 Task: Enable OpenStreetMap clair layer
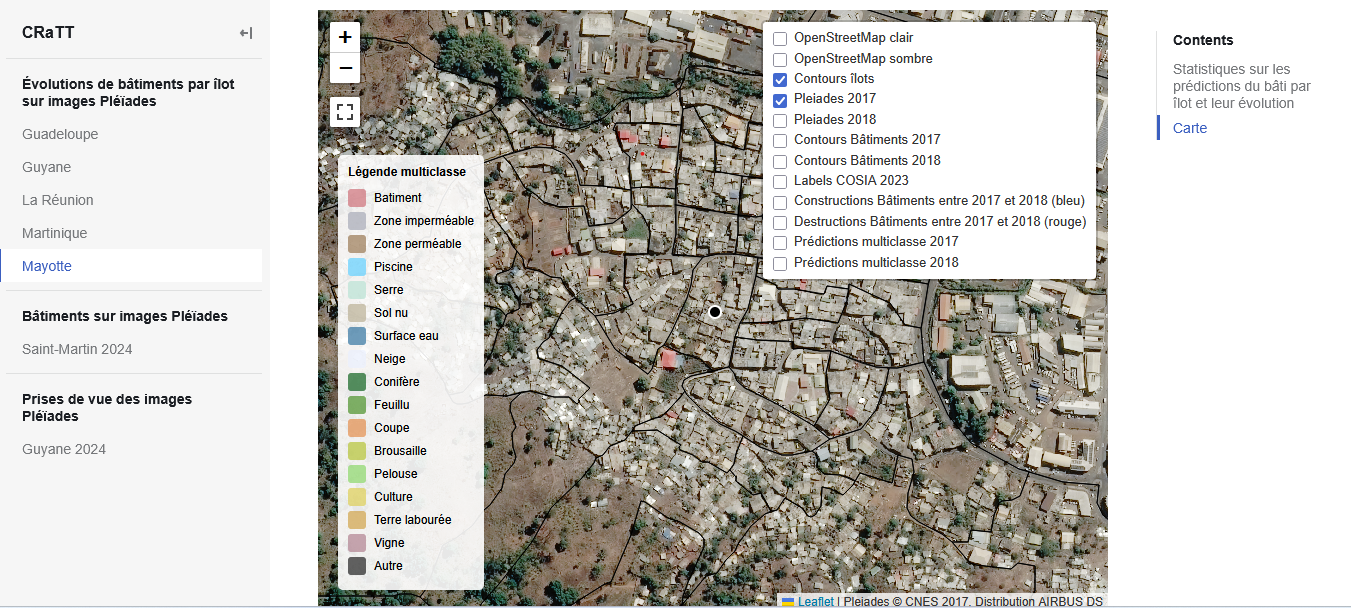tap(780, 38)
